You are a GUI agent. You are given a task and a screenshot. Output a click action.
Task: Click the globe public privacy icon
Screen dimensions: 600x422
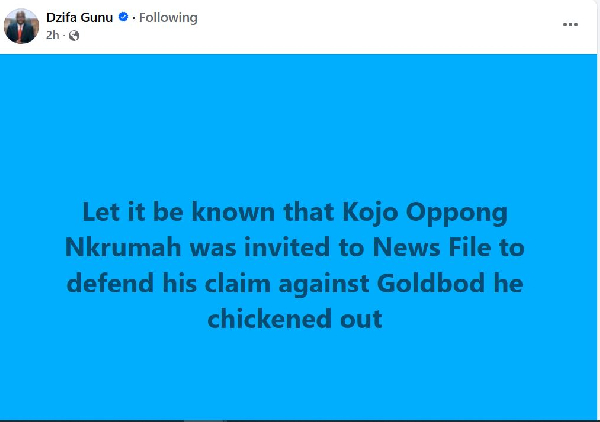(x=74, y=36)
